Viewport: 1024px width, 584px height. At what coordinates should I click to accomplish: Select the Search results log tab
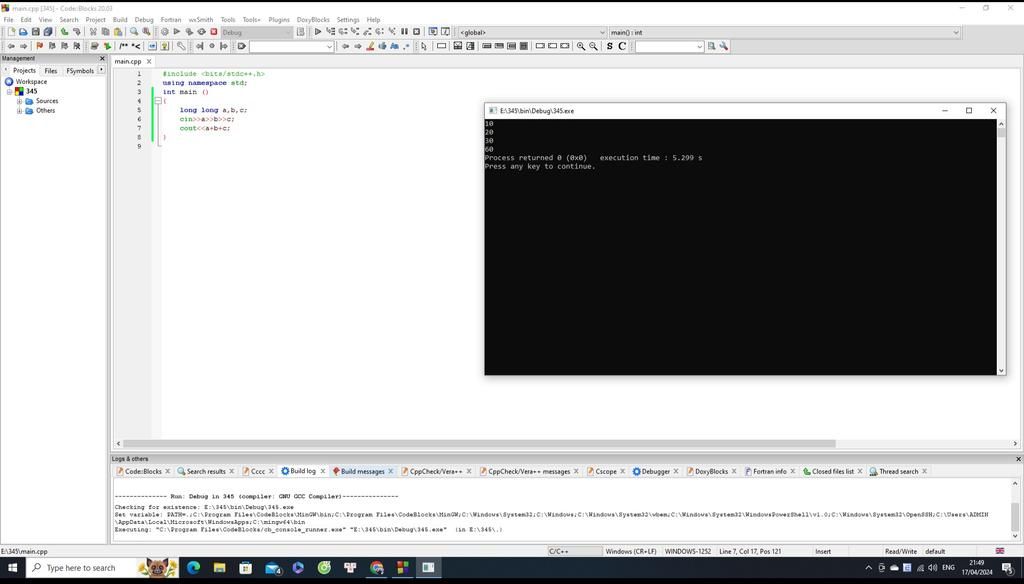click(x=206, y=471)
